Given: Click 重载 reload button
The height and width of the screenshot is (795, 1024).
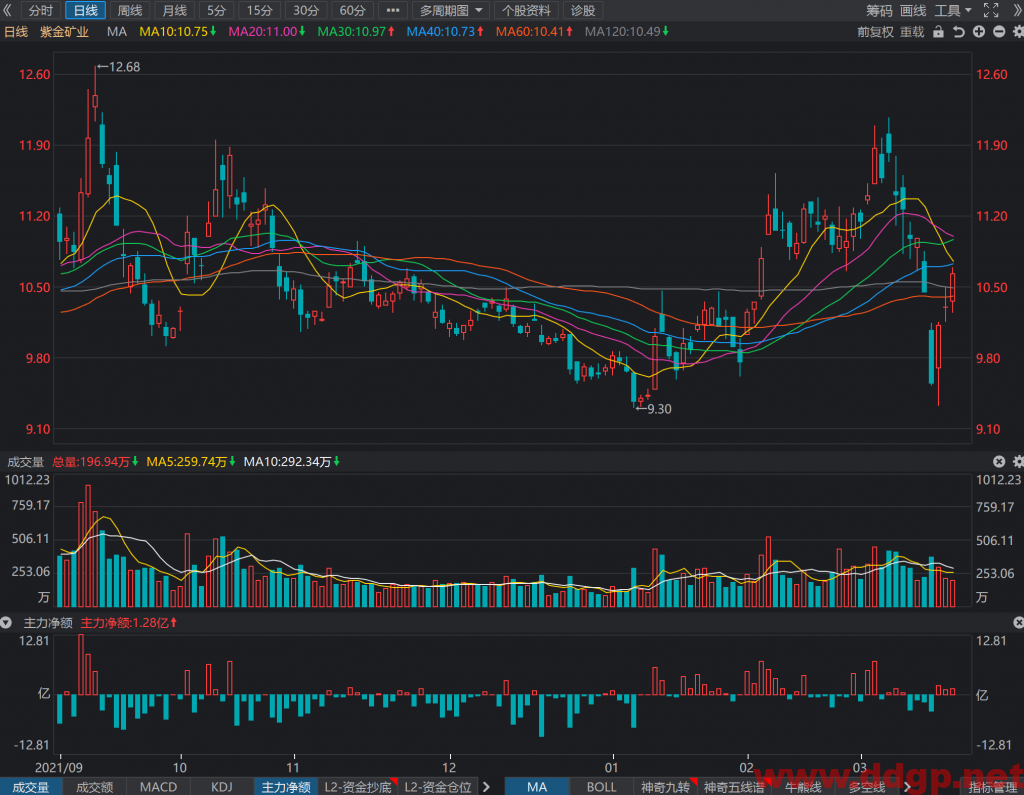Looking at the screenshot, I should click(x=912, y=31).
